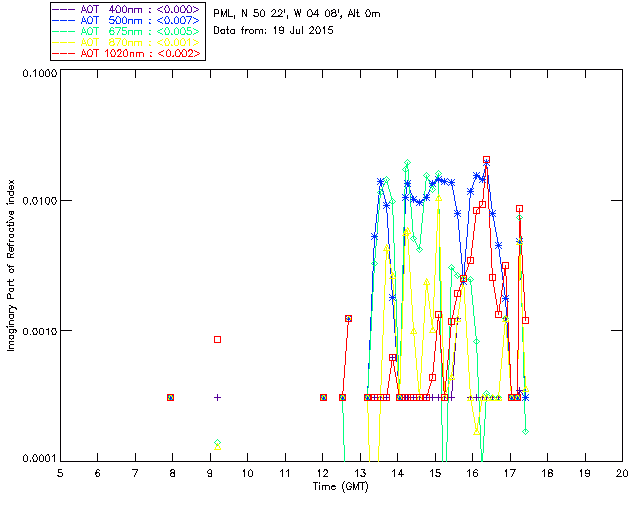640x512 pixels.
Task: Click the x-axis tick label 20
Action: (x=622, y=472)
